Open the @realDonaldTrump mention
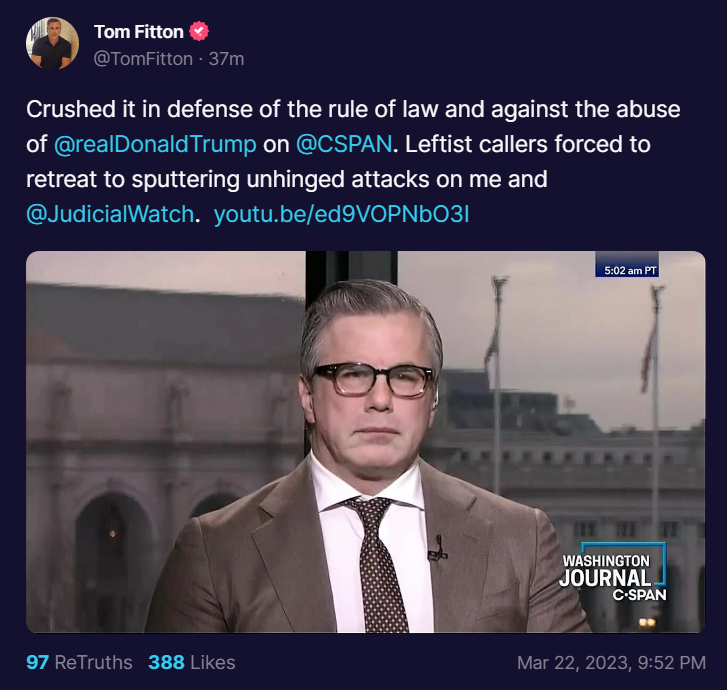 pos(155,144)
